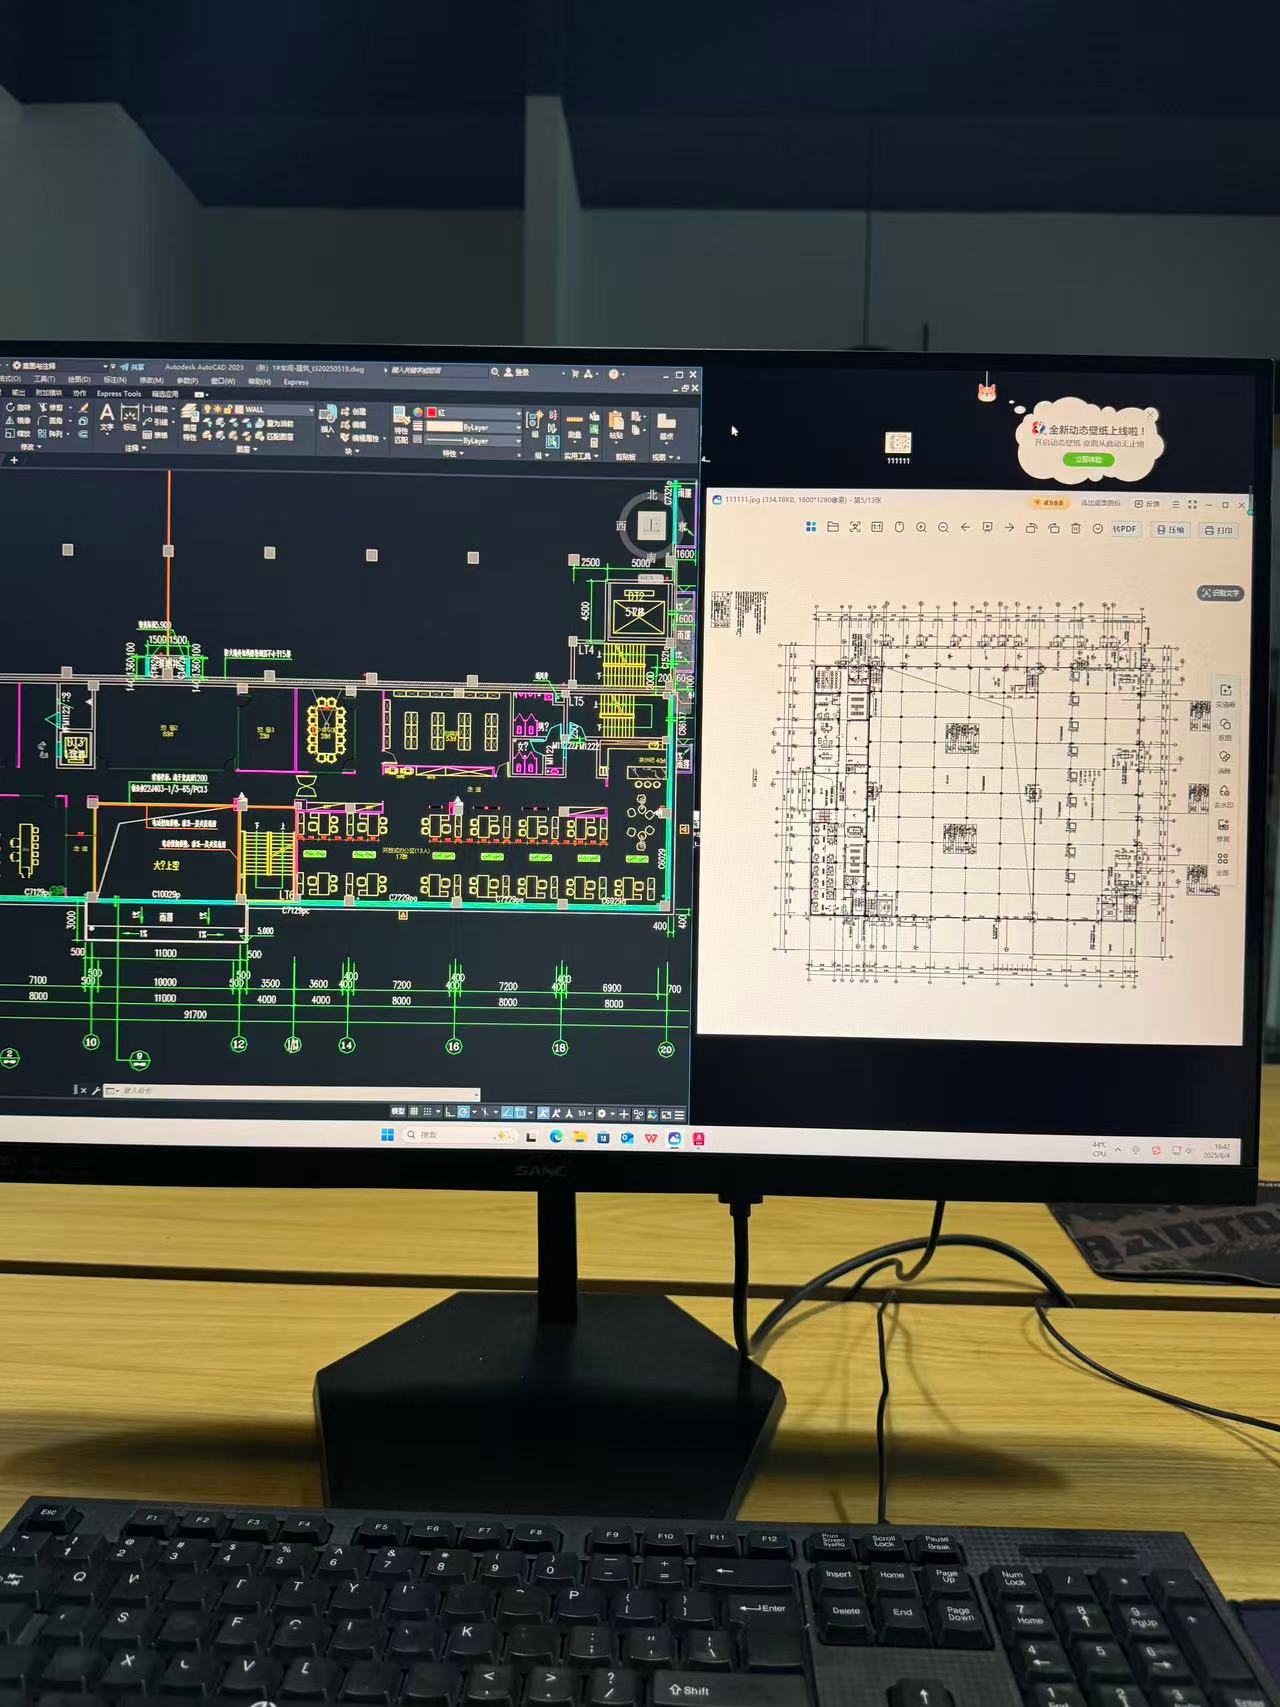
Task: Go to the next image with right arrow
Action: pos(1009,528)
